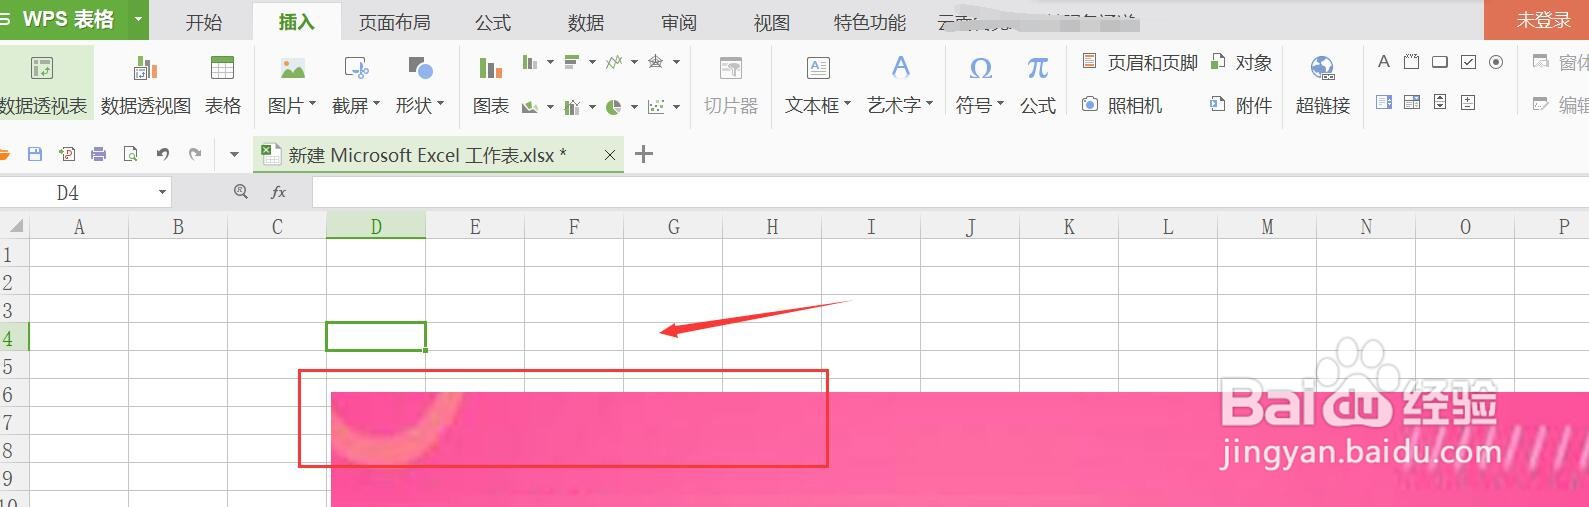Select the spinner form control
The width and height of the screenshot is (1589, 507).
[x=1468, y=102]
